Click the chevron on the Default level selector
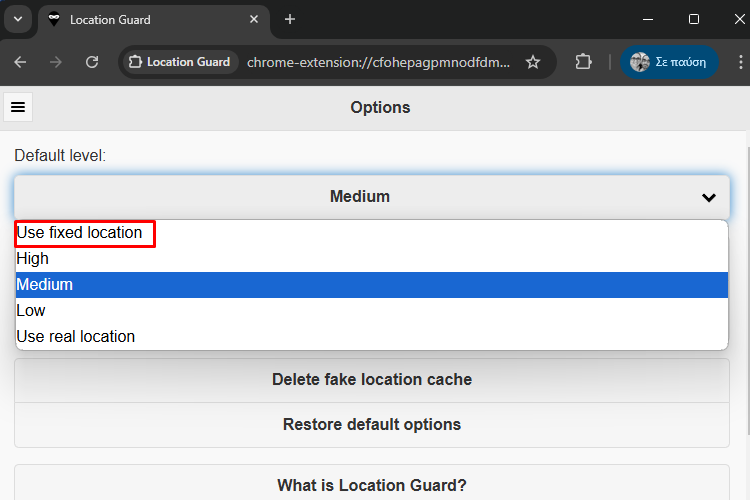The height and width of the screenshot is (500, 750). [708, 197]
